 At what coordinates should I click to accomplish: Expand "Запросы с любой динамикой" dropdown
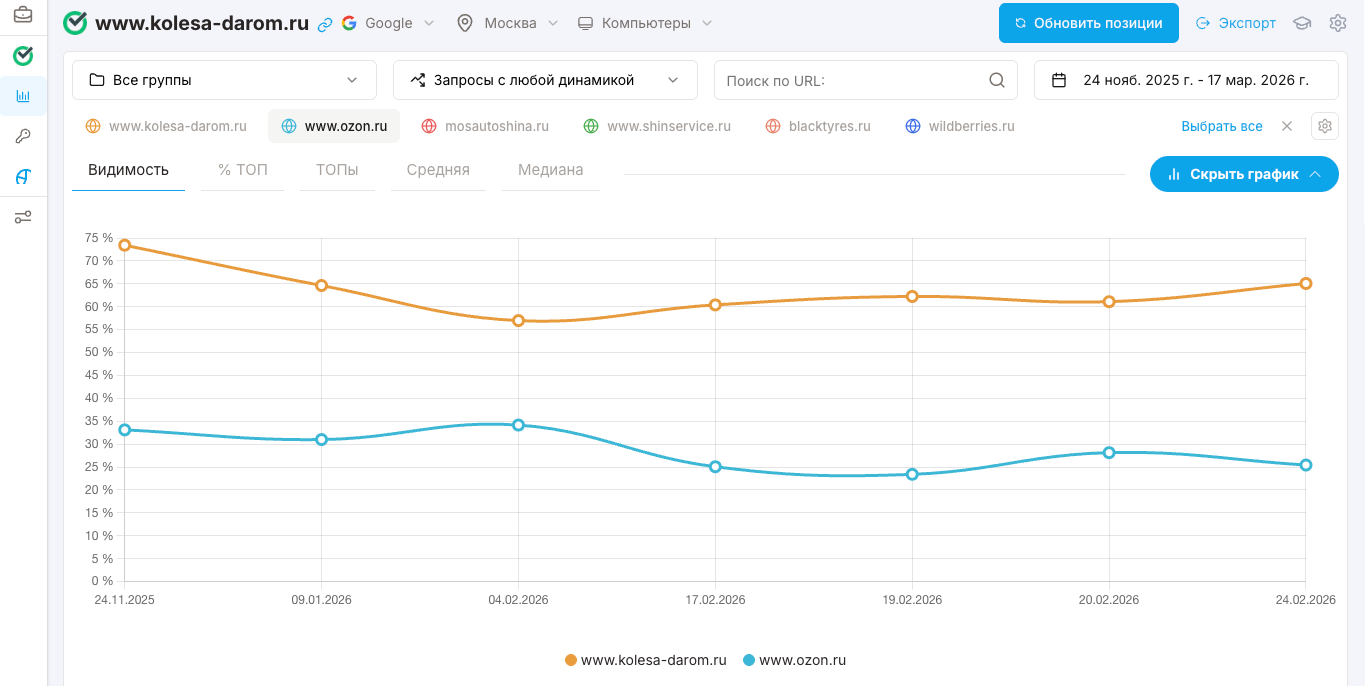[545, 80]
